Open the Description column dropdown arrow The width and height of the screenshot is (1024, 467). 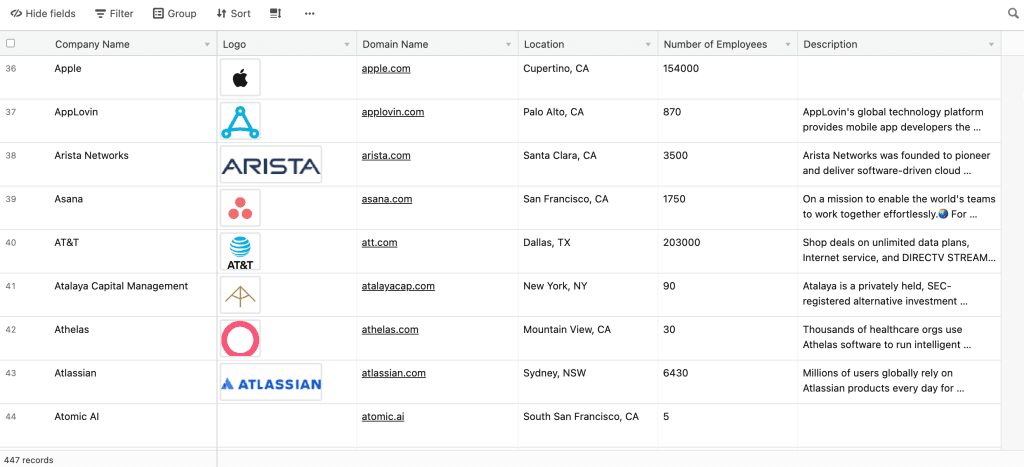(x=991, y=44)
